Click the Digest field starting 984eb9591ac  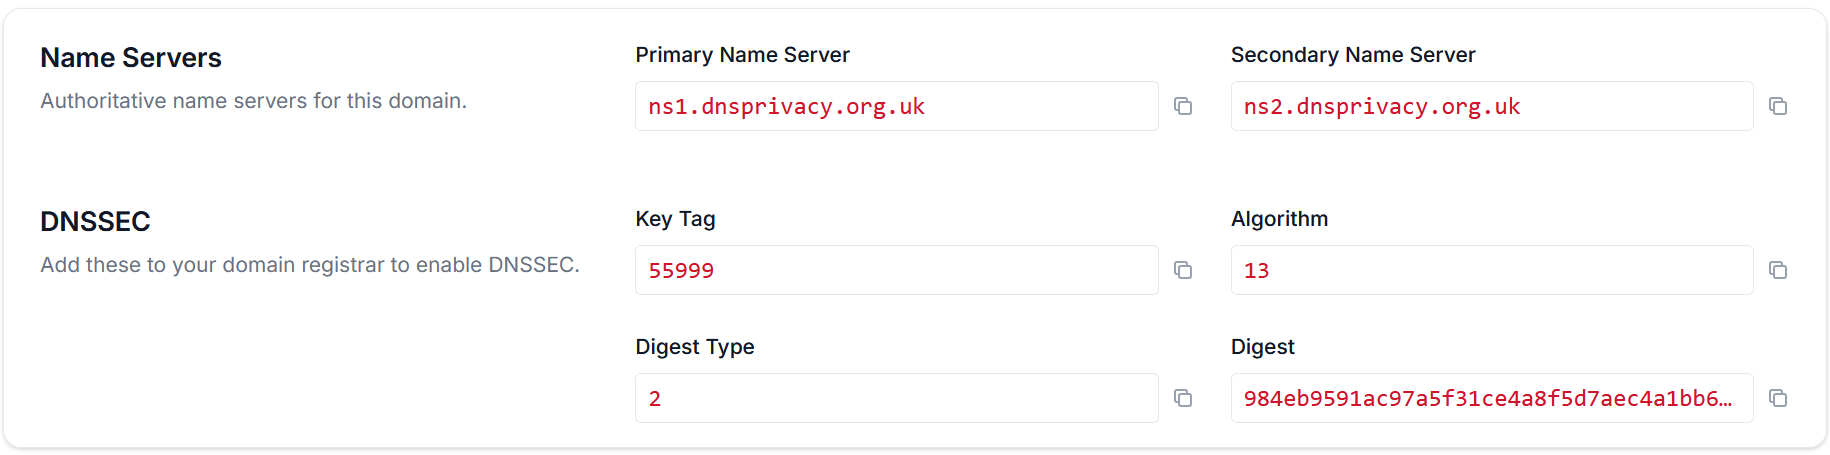point(1492,398)
